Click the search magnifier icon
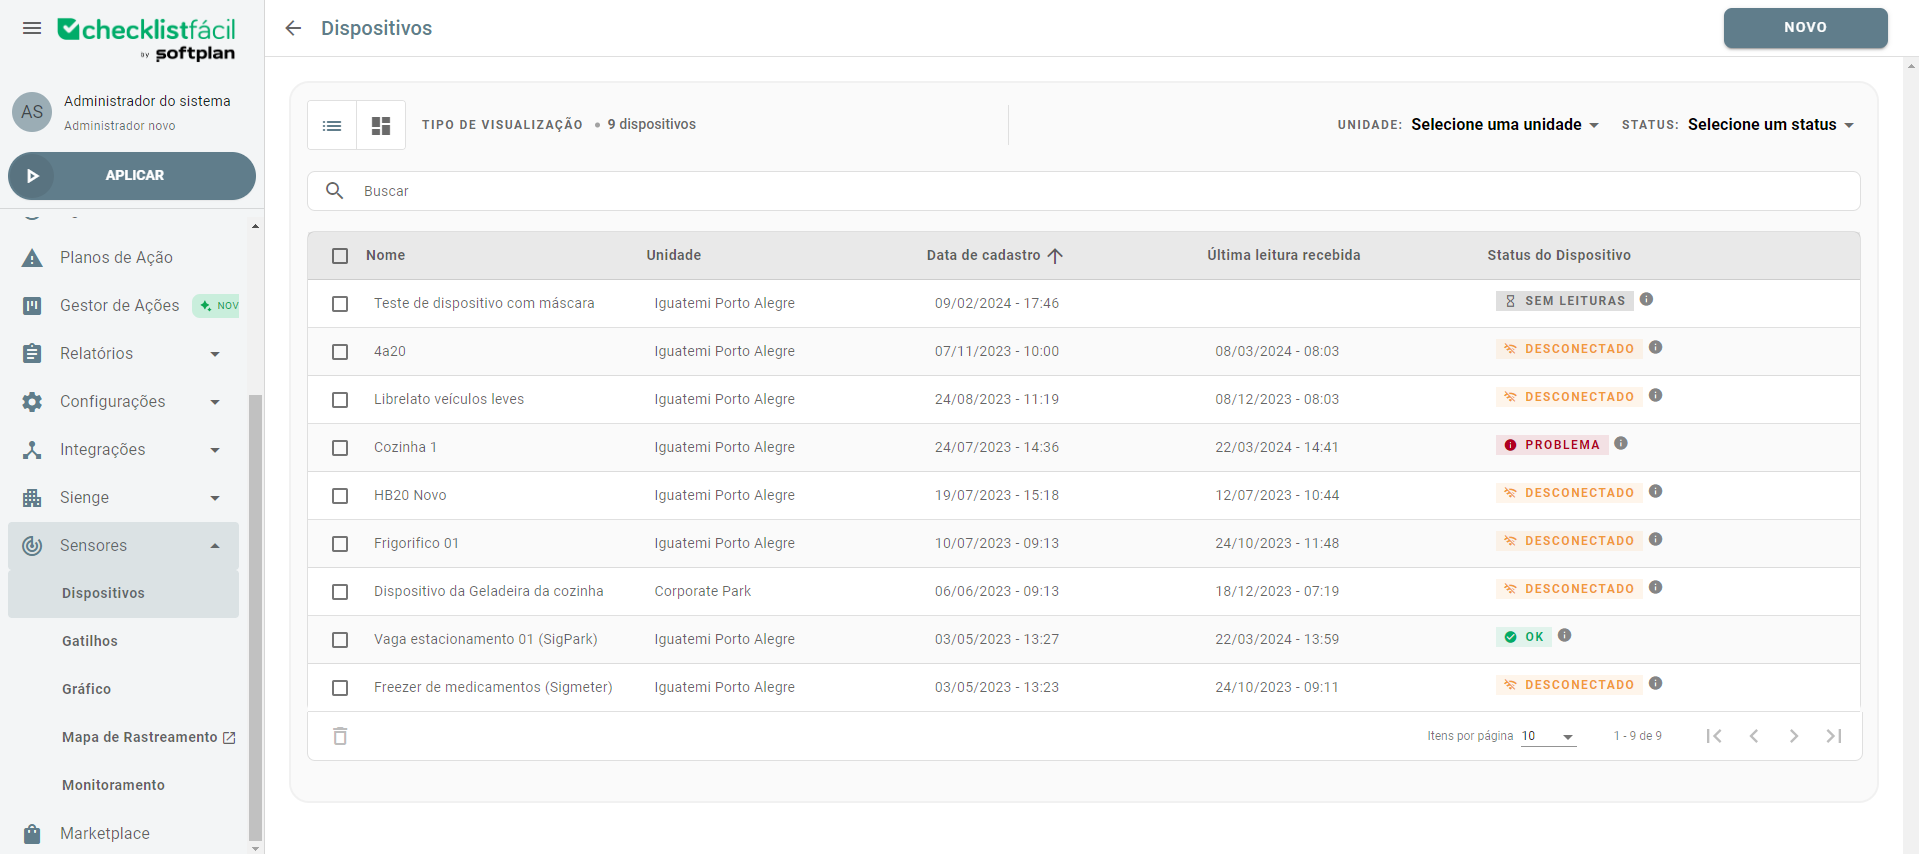The height and width of the screenshot is (854, 1919). pos(335,190)
